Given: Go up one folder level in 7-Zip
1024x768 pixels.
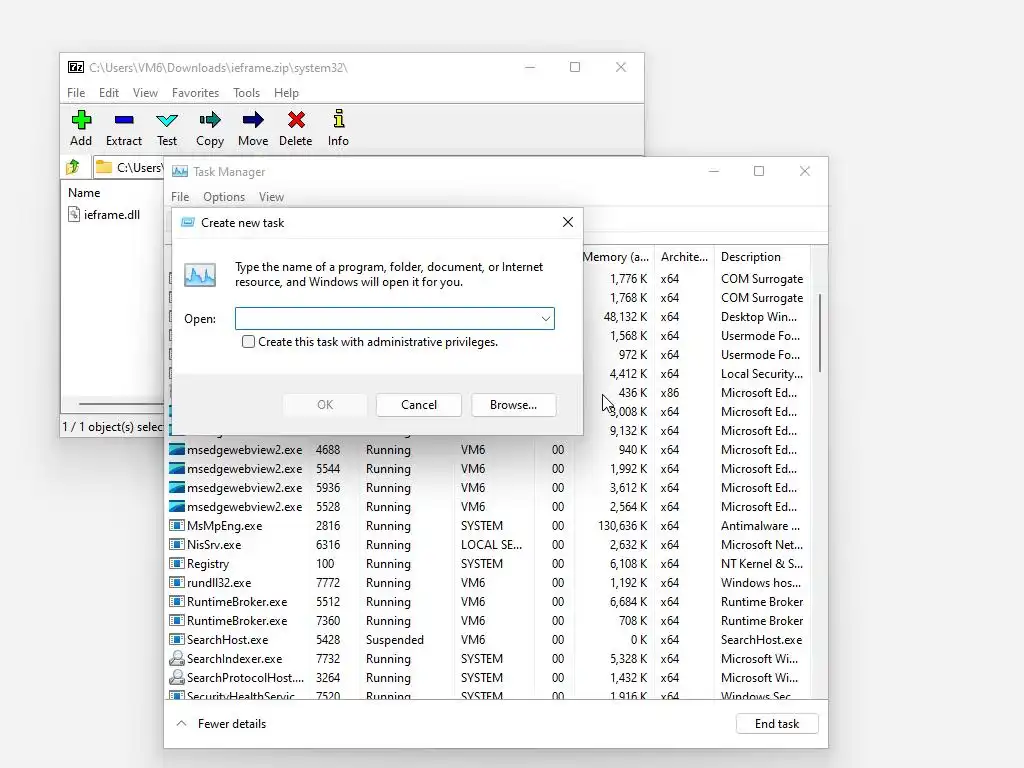Looking at the screenshot, I should 73,167.
